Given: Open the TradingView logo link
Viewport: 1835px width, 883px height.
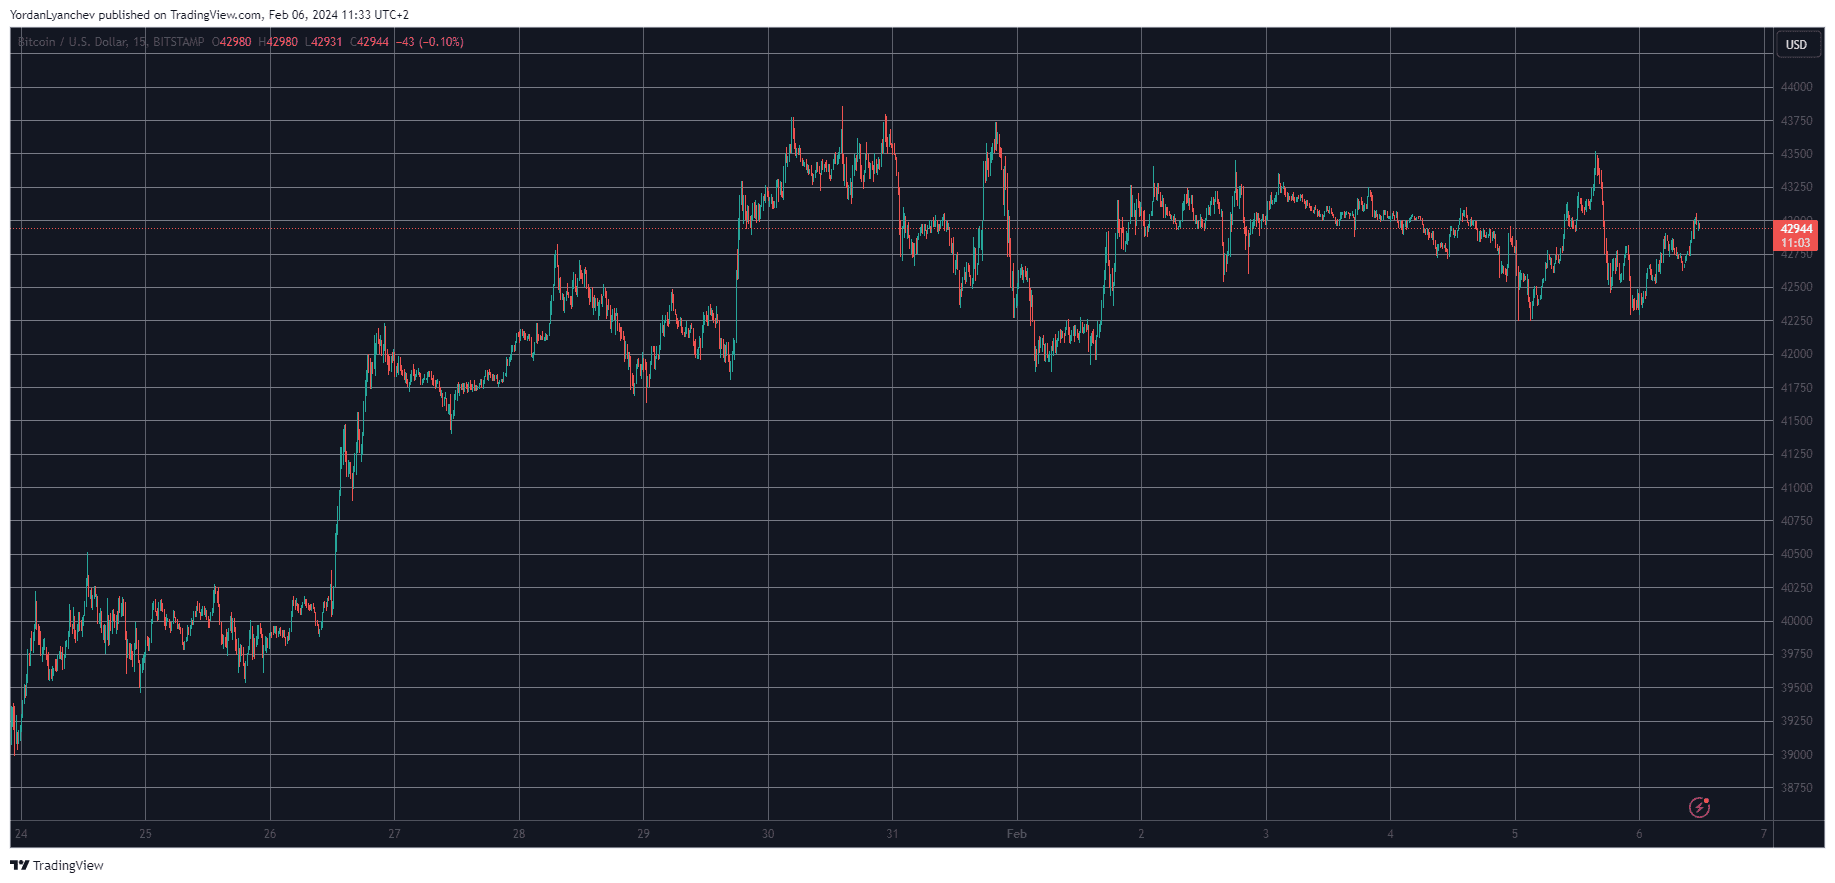Looking at the screenshot, I should [x=57, y=865].
